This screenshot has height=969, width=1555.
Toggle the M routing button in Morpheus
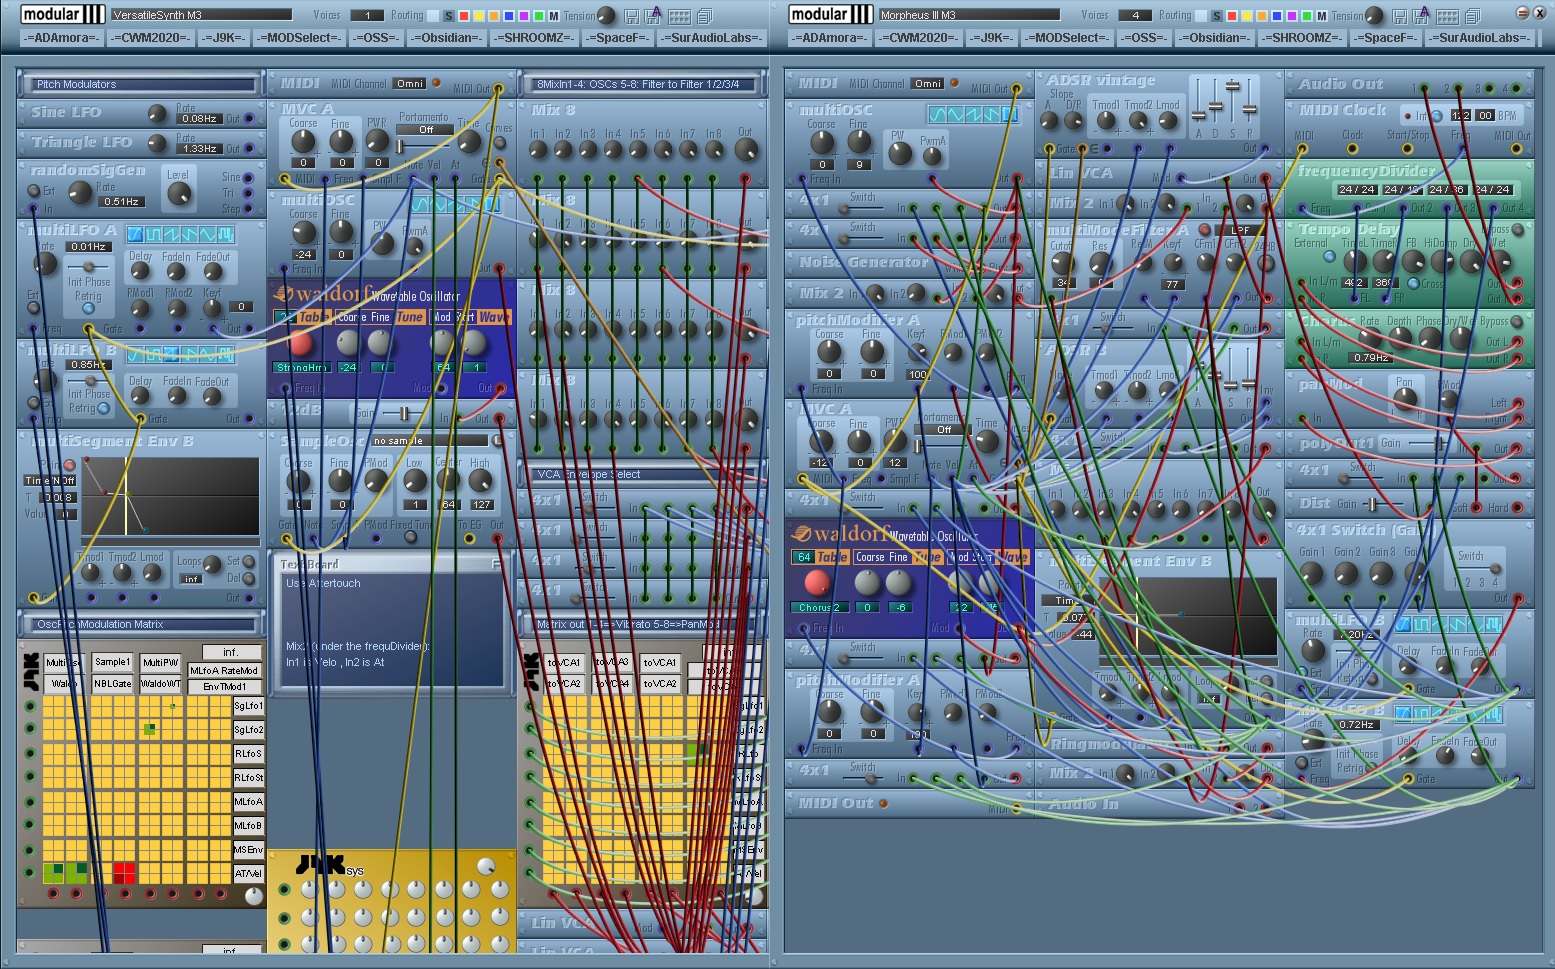pos(1322,16)
